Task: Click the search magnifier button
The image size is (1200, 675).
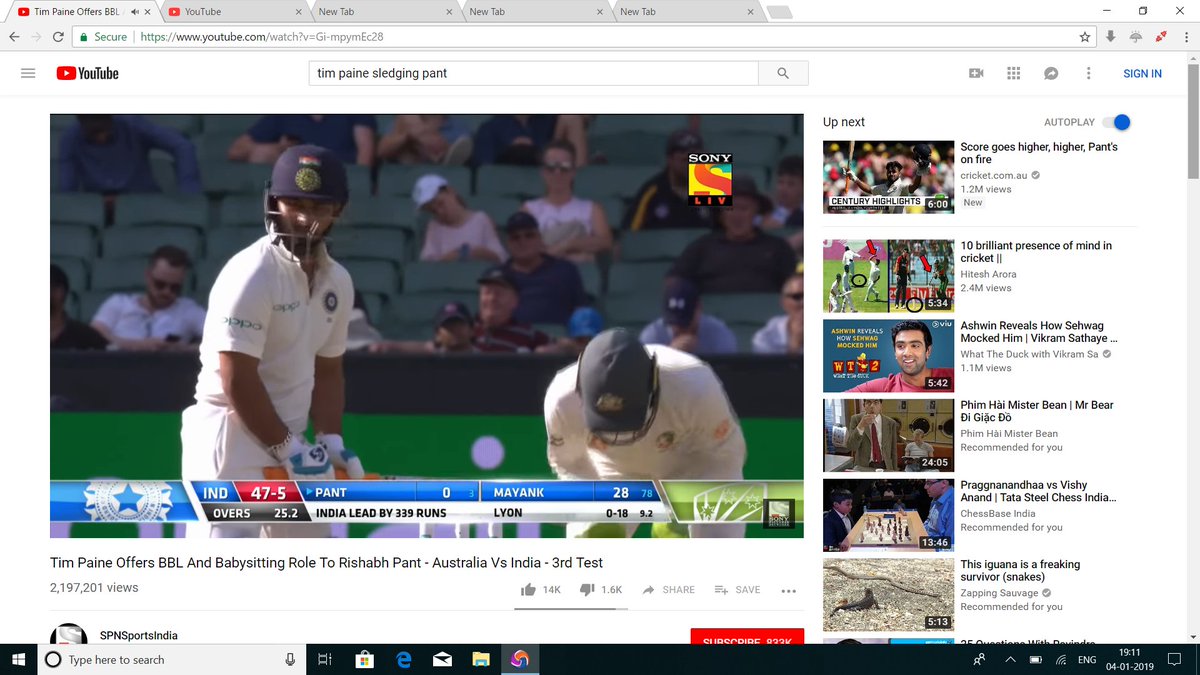Action: point(783,73)
